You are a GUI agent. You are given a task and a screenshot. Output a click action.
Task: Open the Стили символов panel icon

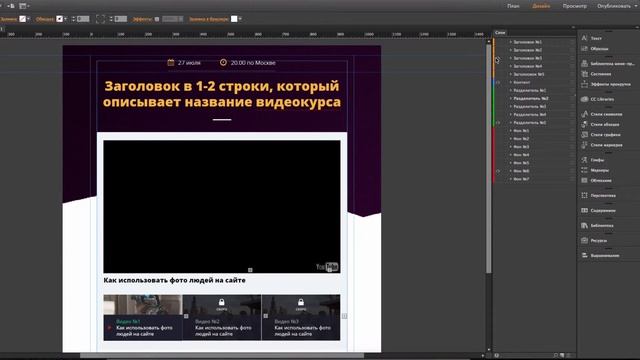(584, 114)
